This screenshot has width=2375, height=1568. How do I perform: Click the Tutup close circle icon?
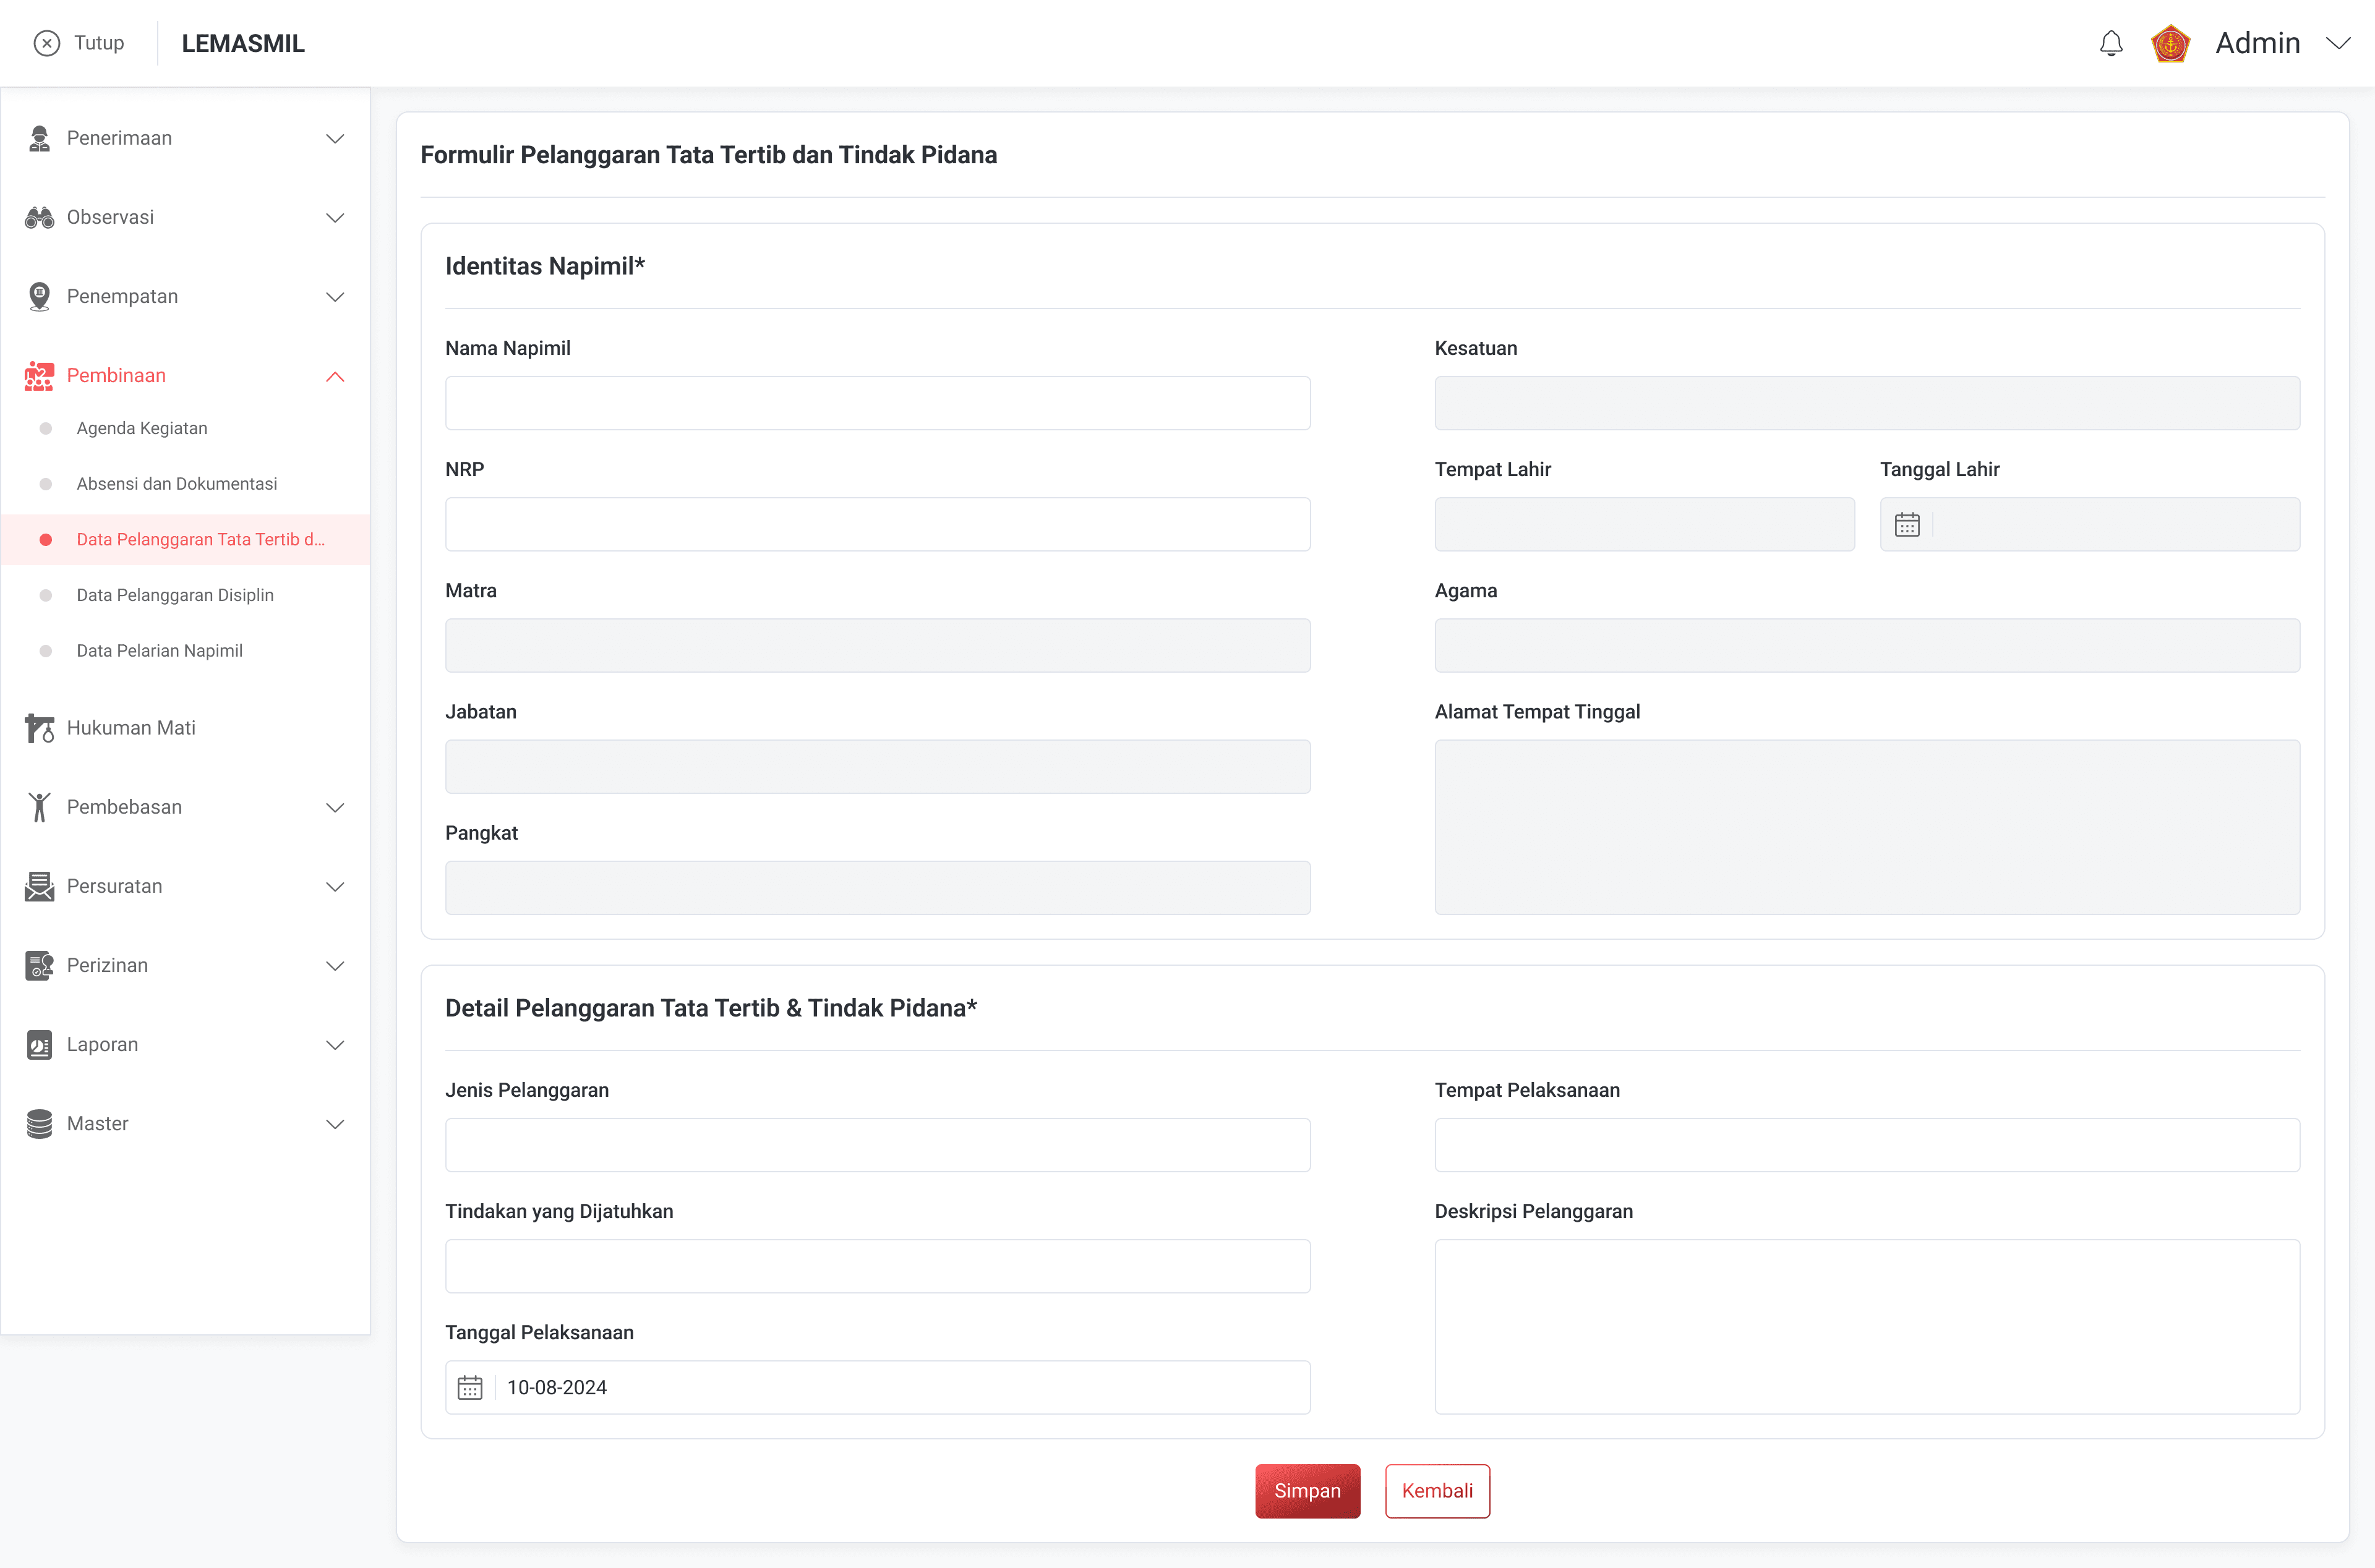click(x=47, y=43)
